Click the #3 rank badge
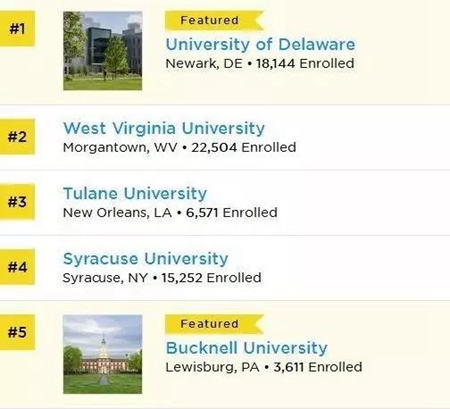The width and height of the screenshot is (450, 409). point(17,202)
